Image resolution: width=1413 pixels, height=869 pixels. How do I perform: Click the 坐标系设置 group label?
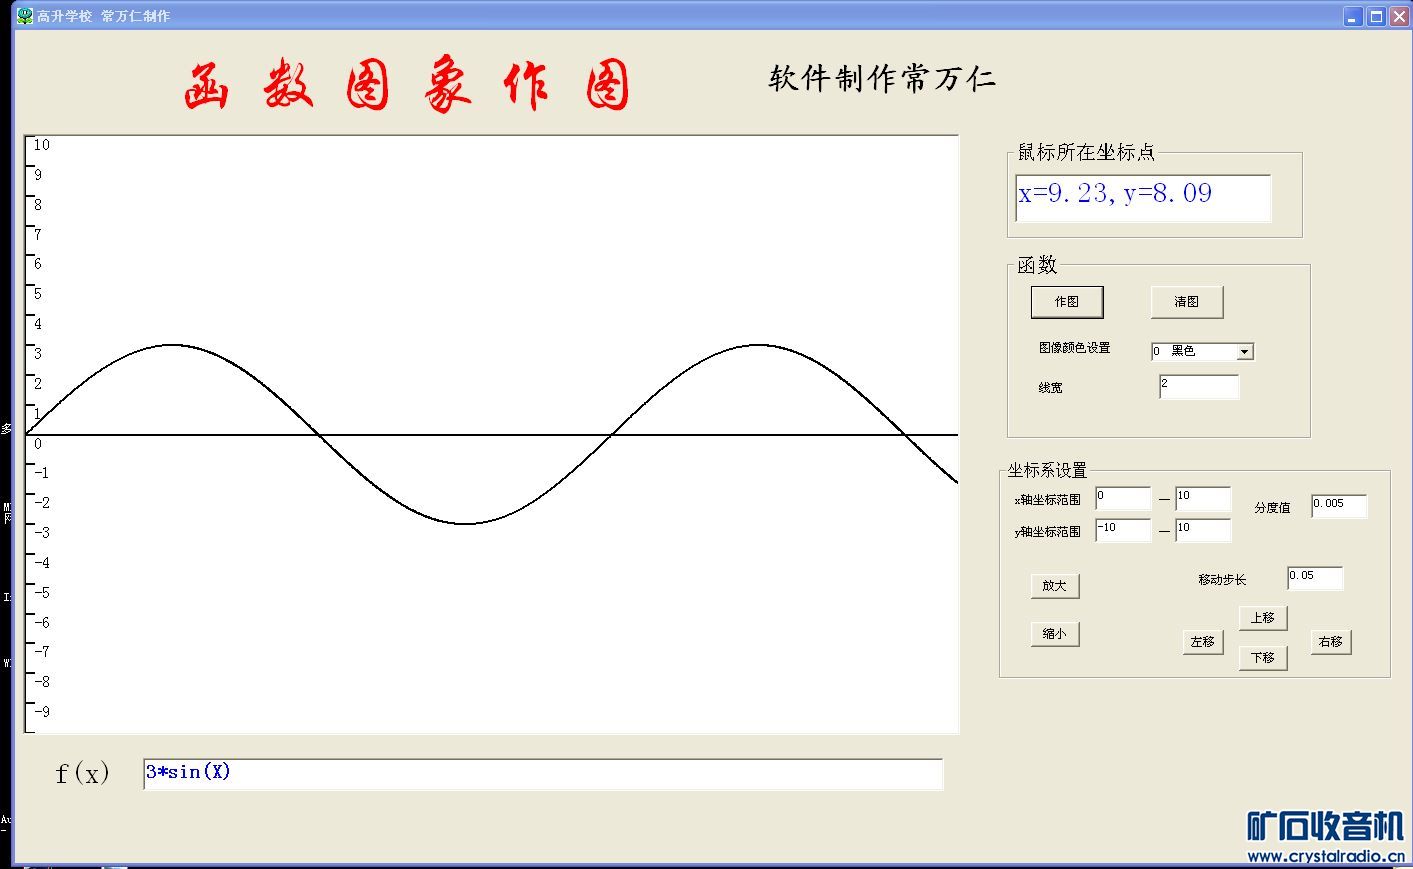click(x=1047, y=470)
